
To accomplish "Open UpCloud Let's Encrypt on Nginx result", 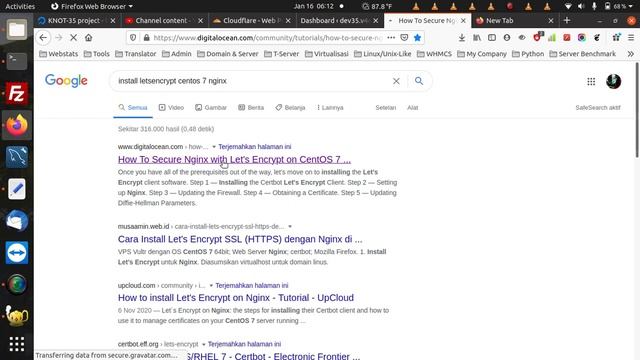I will coord(236,298).
